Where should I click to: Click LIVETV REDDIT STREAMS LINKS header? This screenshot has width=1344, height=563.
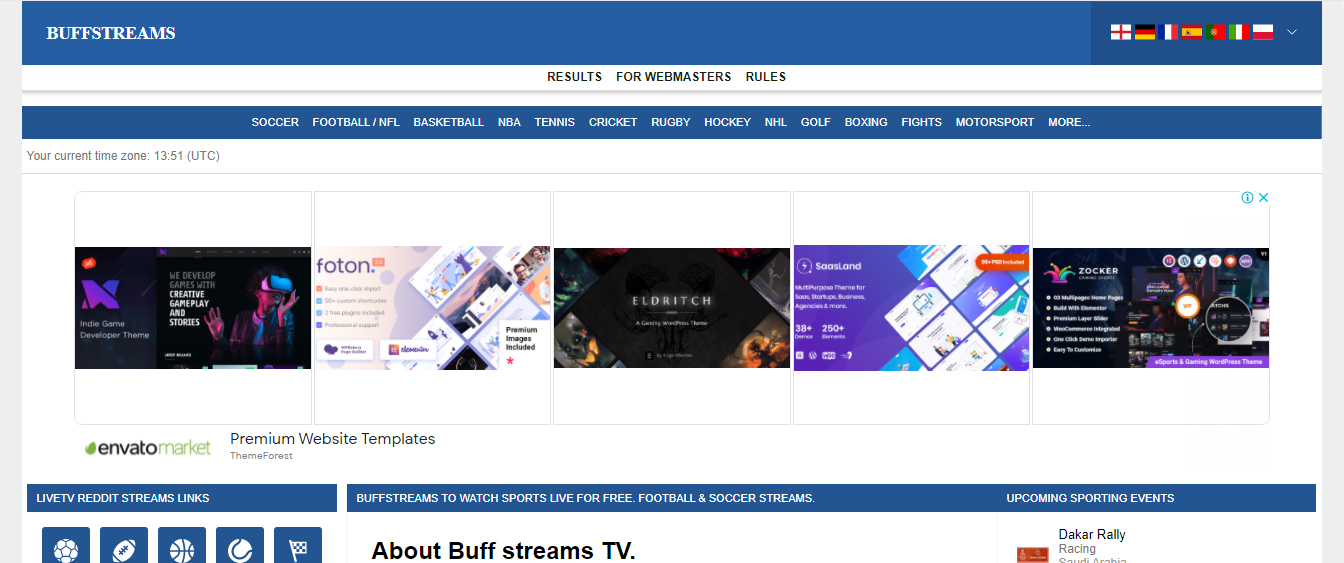point(123,498)
